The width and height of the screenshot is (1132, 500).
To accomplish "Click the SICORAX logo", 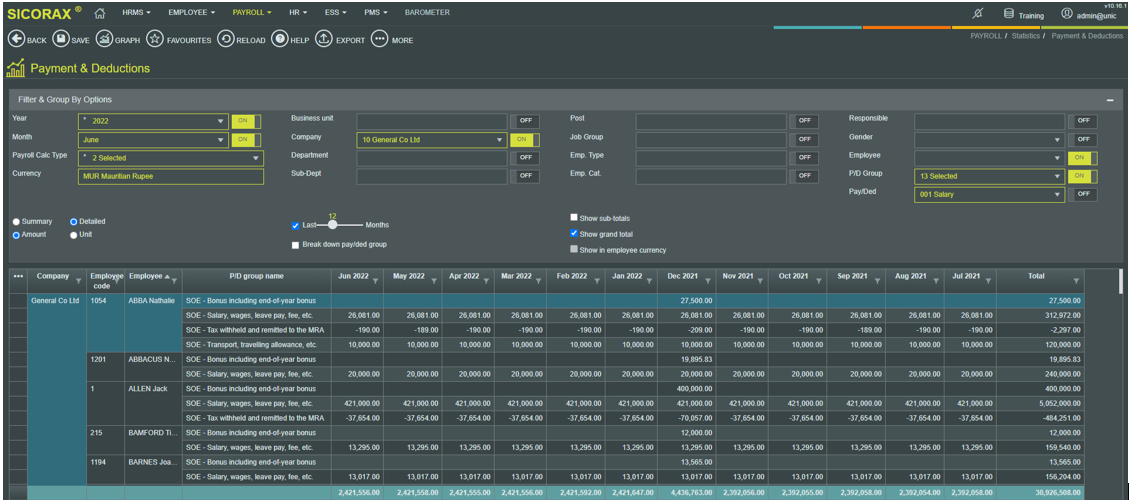I will (44, 13).
